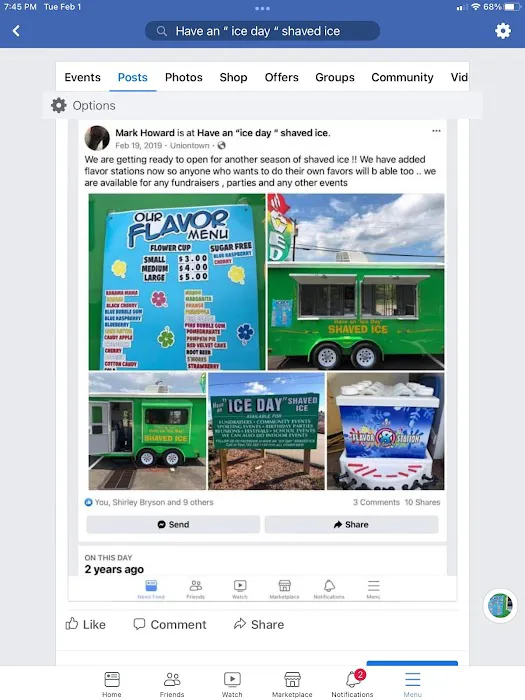Screen dimensions: 525x700
Task: Open Our Flavor Menu photo
Action: pos(177,282)
